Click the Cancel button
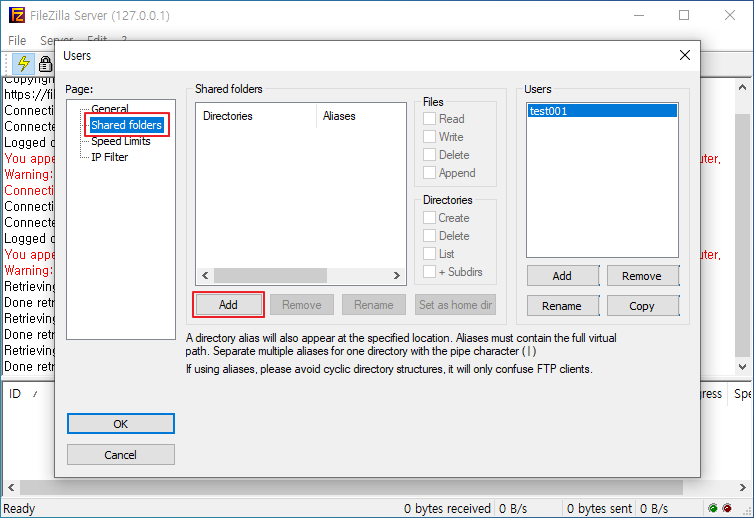The width and height of the screenshot is (754, 518). coord(121,455)
